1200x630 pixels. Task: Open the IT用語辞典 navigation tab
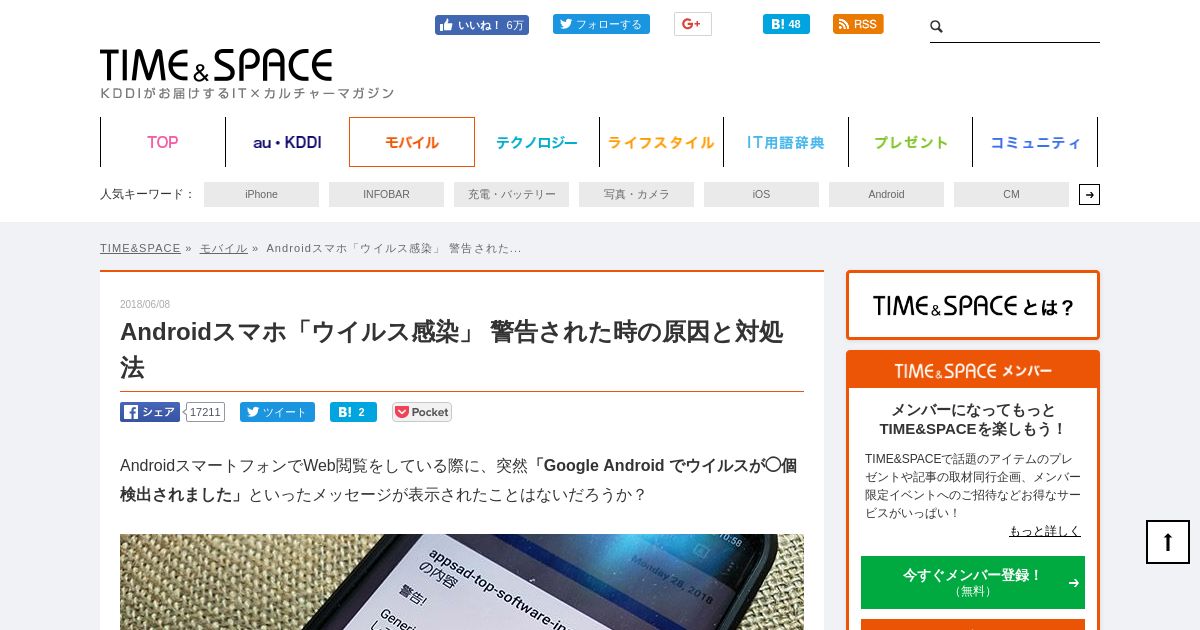(x=786, y=142)
